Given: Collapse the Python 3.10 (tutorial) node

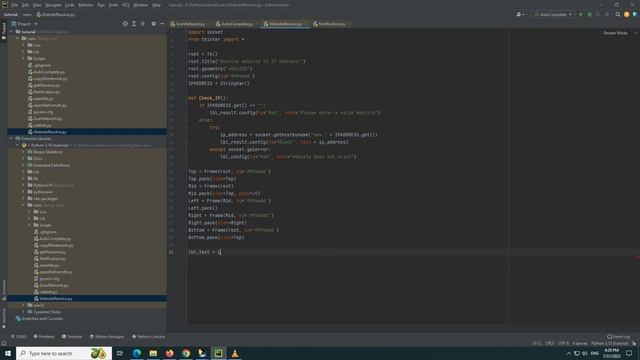Looking at the screenshot, I should tap(18, 145).
